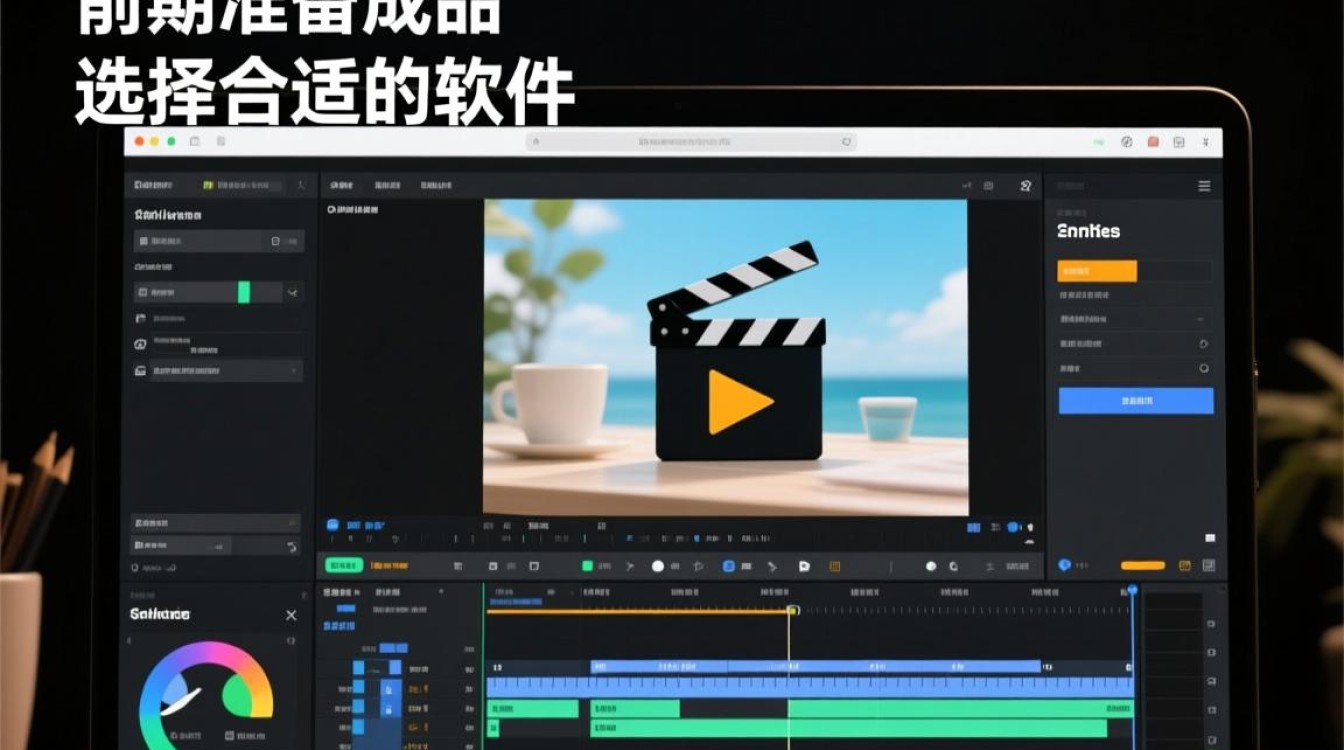Click the curved arrow icon at the left panel's bottom
Viewport: 1344px width, 750px height.
point(292,547)
